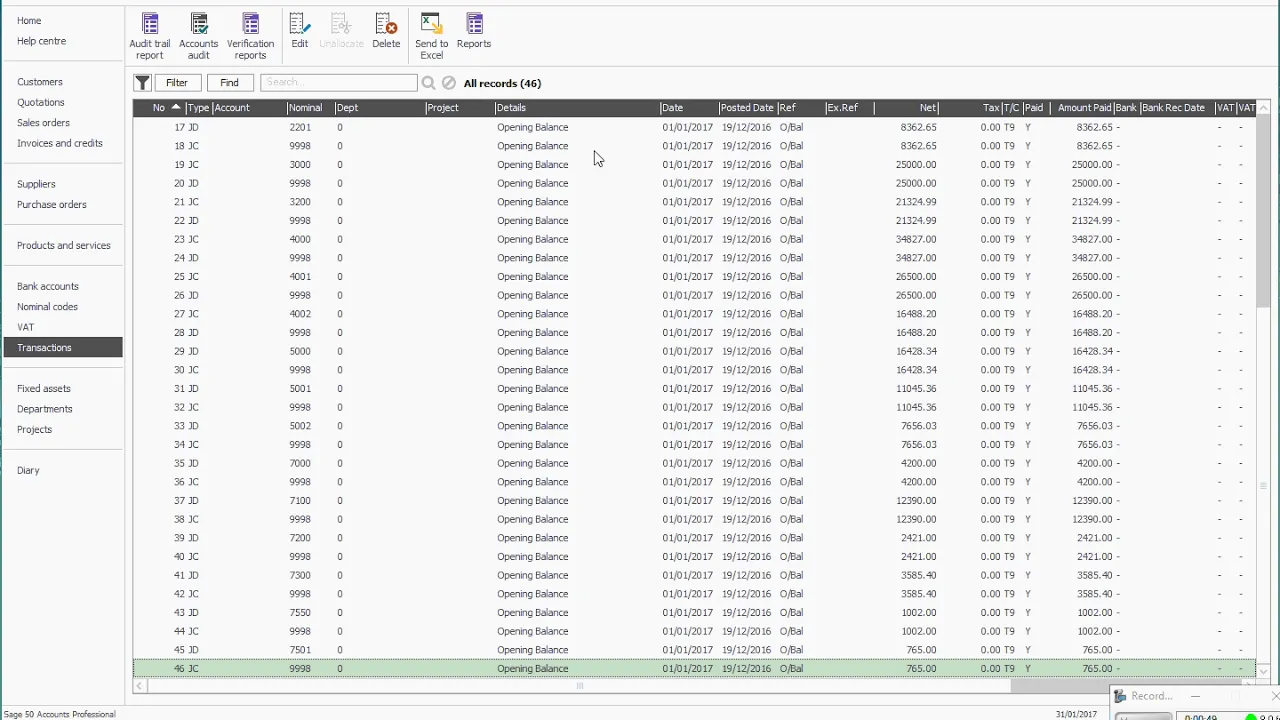This screenshot has height=720, width=1280.
Task: Select transaction row number 46
Action: tap(694, 668)
